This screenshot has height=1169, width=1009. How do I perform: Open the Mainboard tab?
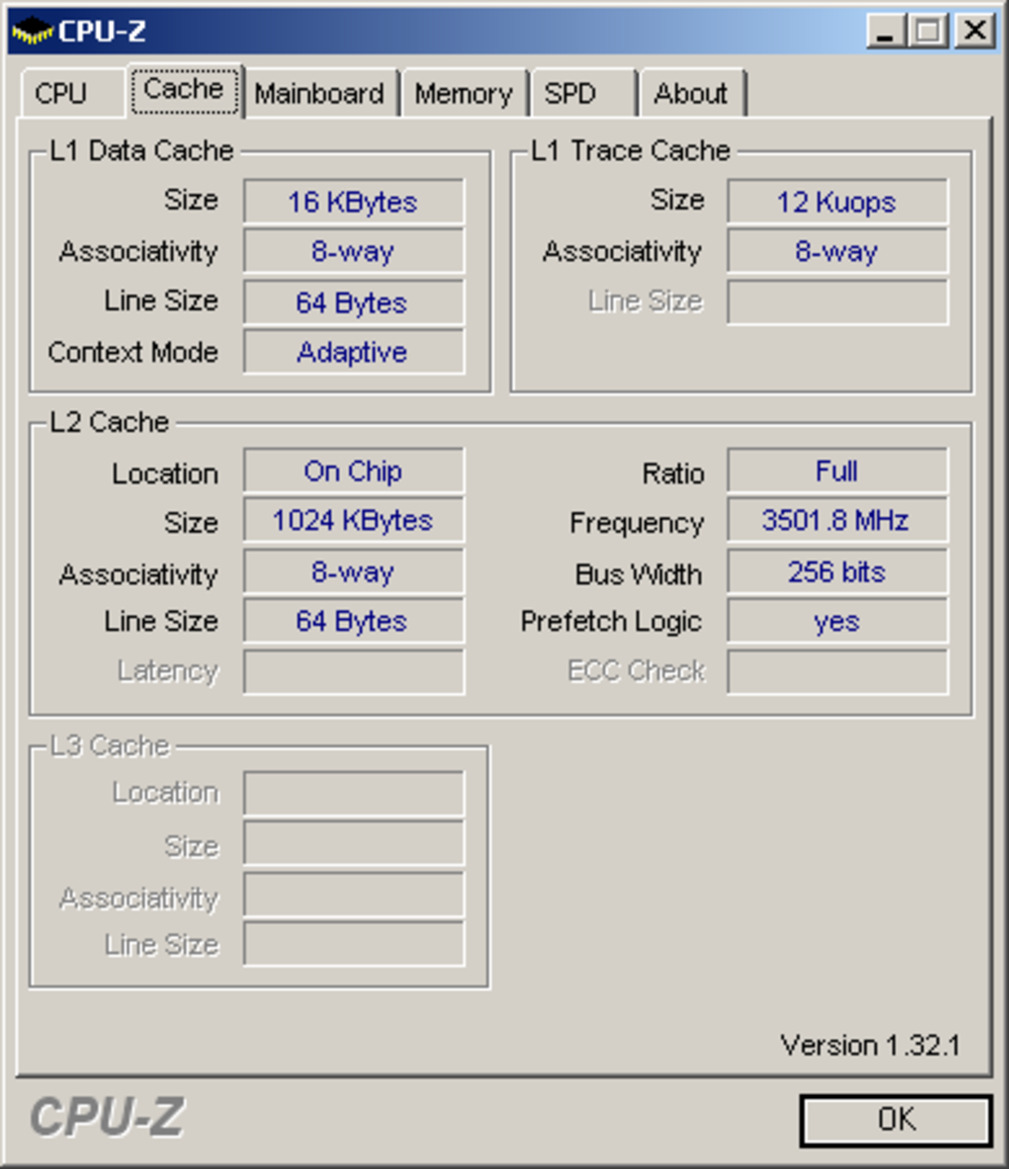321,94
